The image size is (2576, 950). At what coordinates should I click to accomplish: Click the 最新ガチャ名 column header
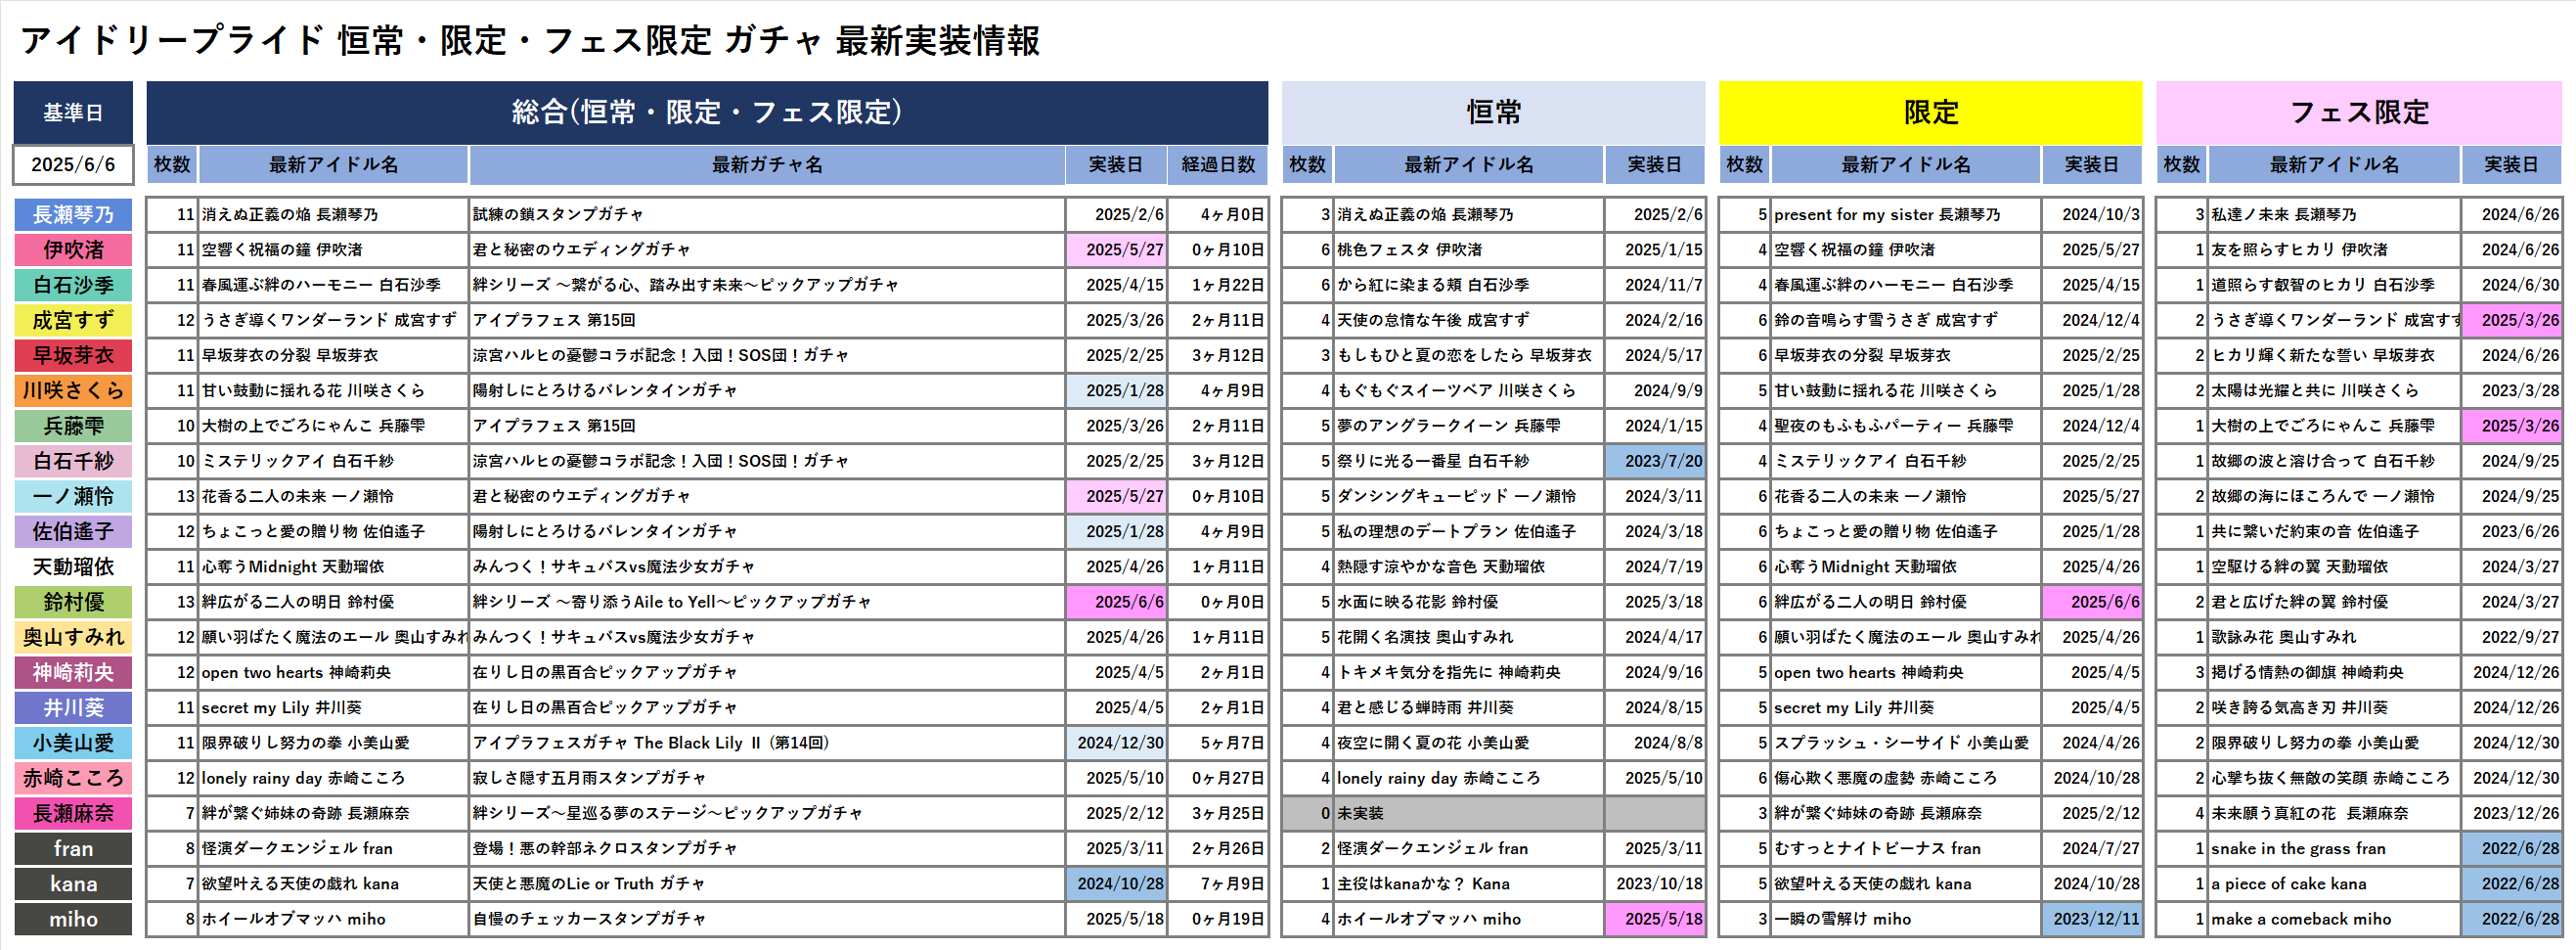point(767,165)
